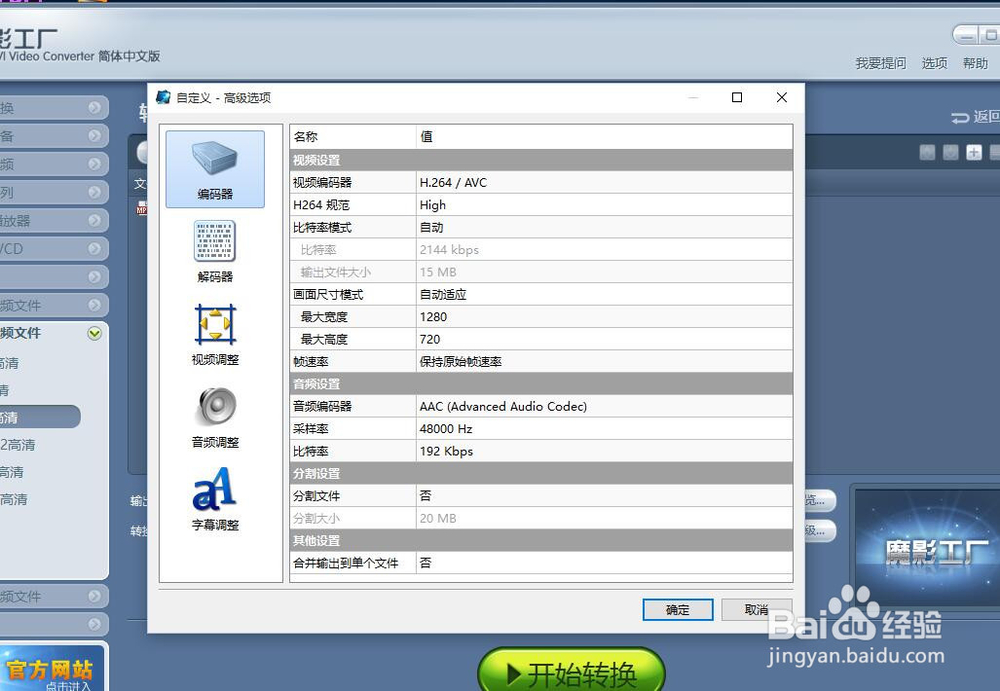Select the 解码器 (Decoder) icon in dialog
1000x691 pixels.
pyautogui.click(x=214, y=250)
